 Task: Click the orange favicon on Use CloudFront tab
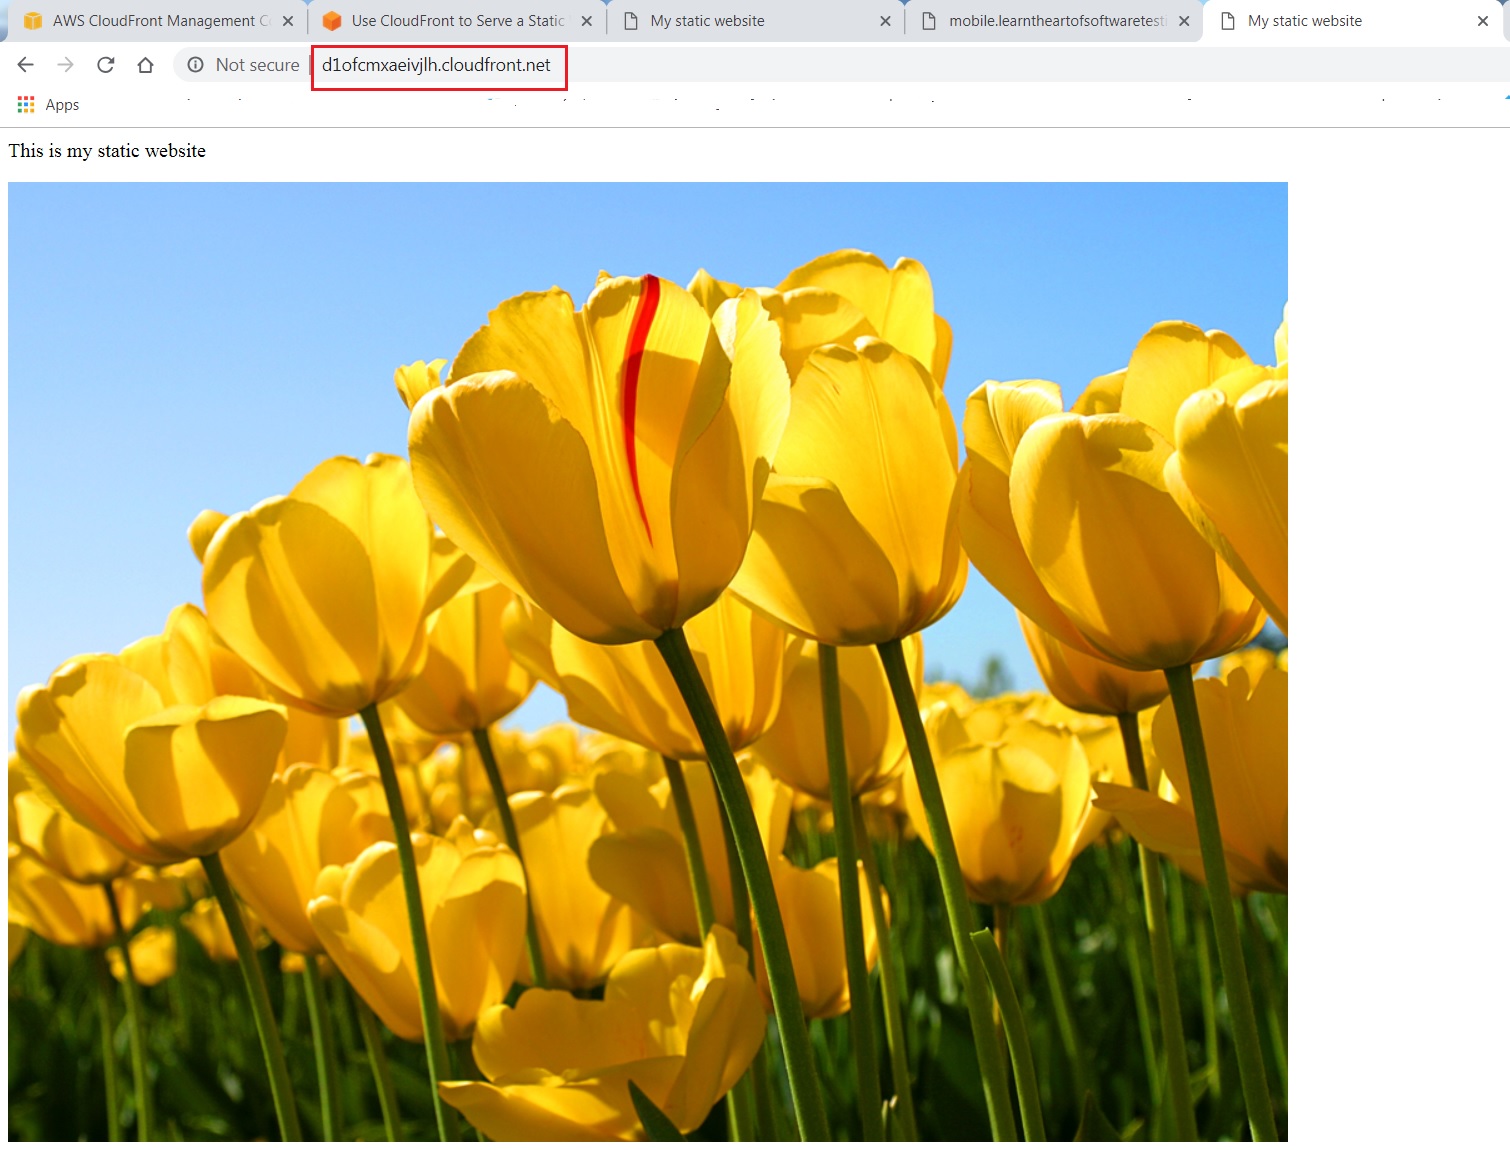tap(332, 21)
